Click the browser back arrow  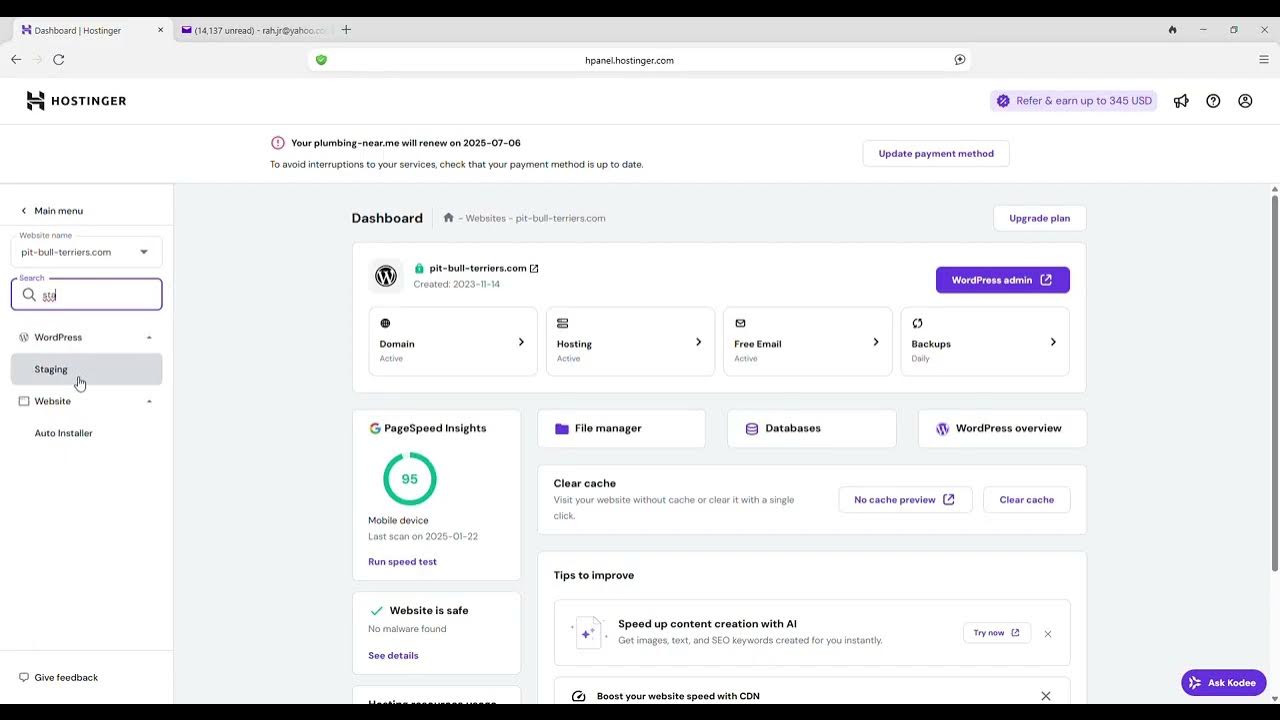[x=16, y=60]
